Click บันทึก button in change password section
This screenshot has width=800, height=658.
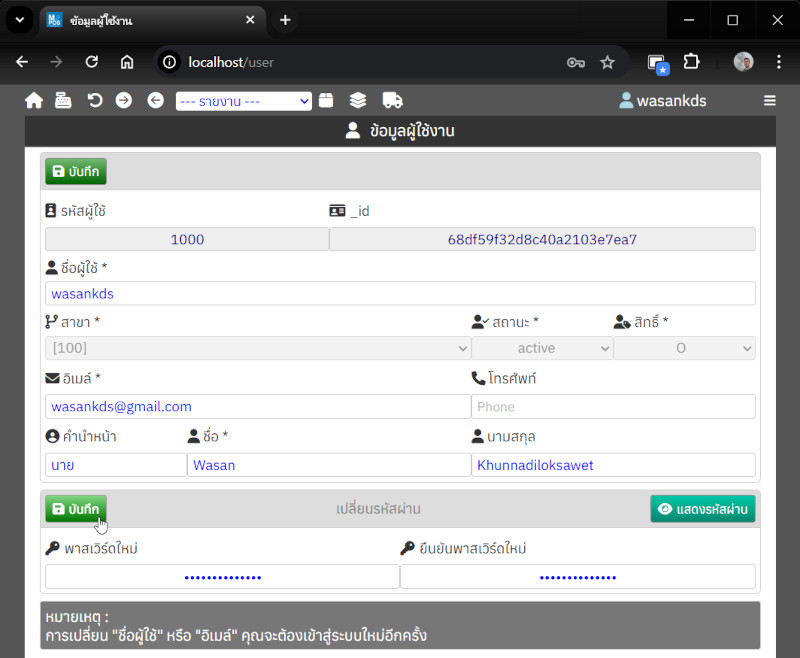[x=76, y=509]
